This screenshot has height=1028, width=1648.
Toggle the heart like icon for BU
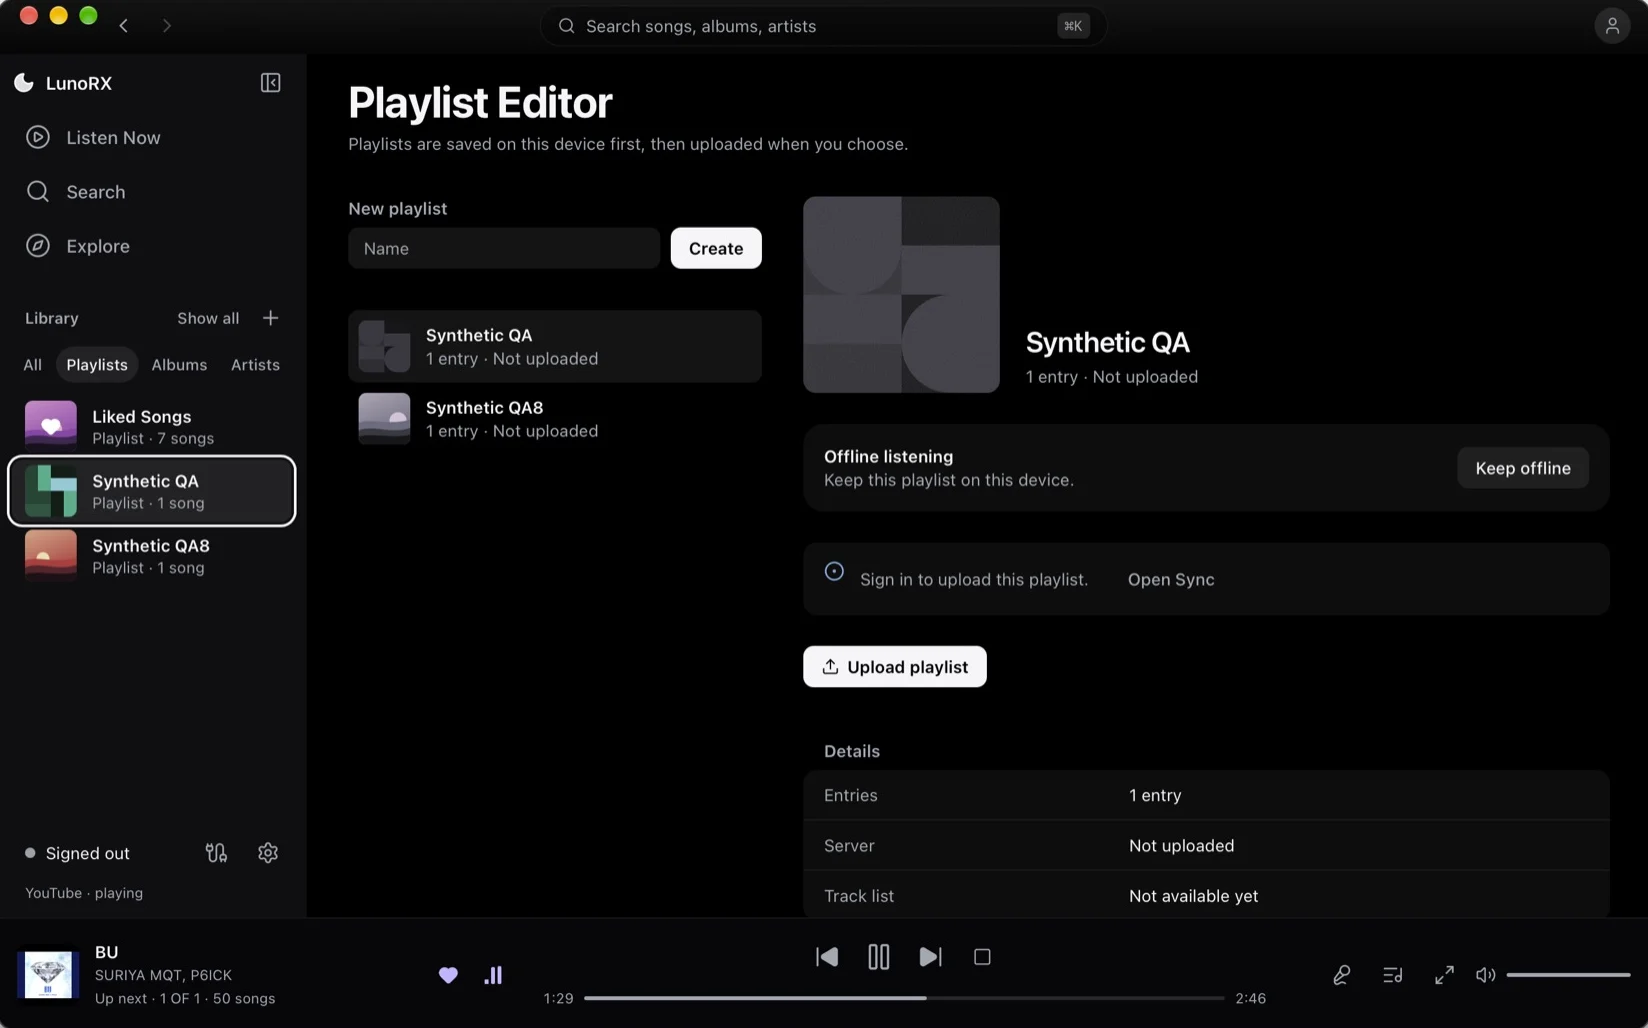pyautogui.click(x=448, y=975)
